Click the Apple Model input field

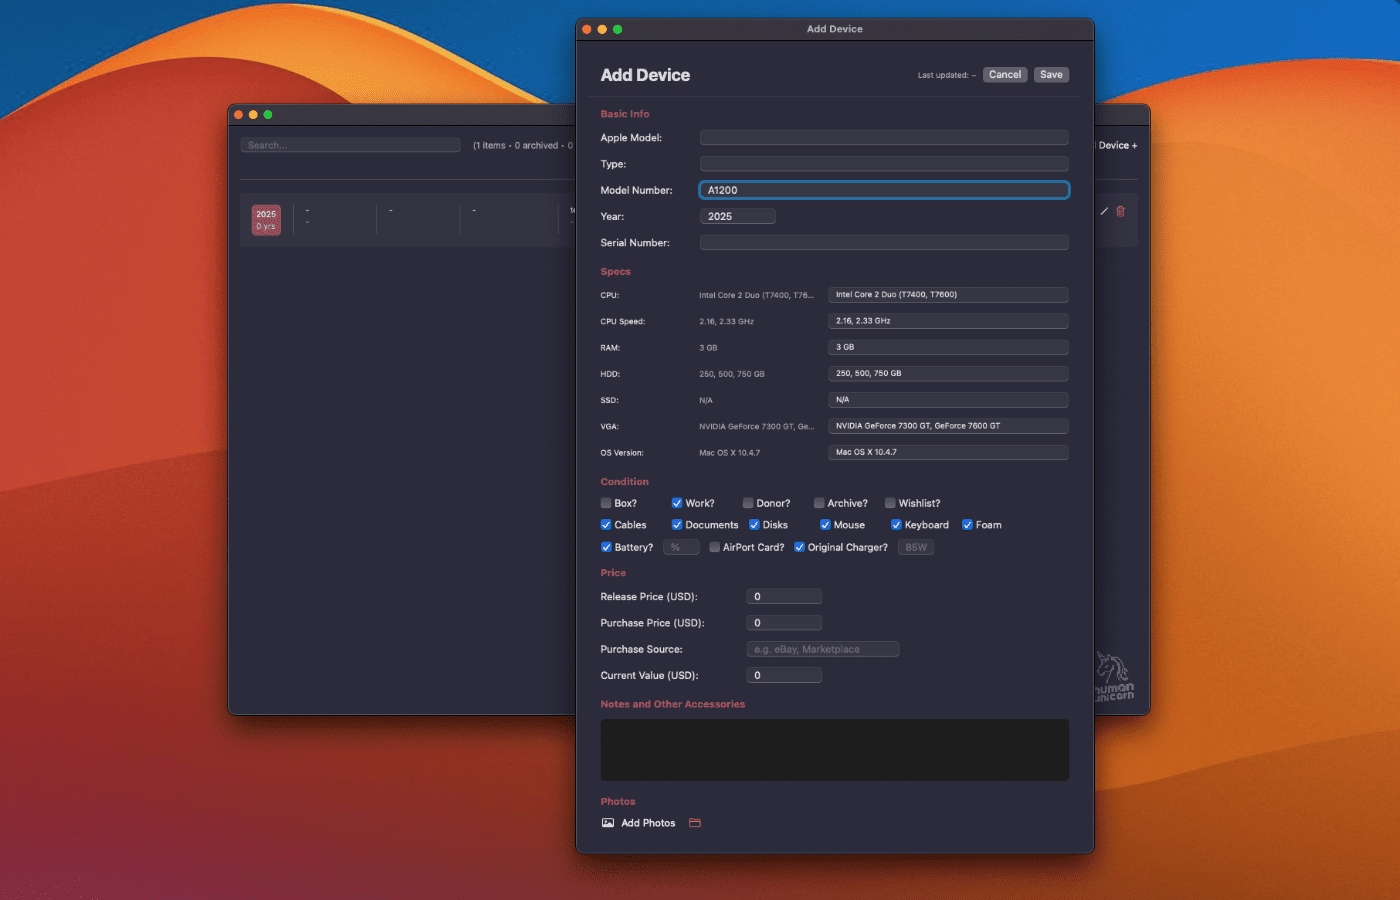click(884, 138)
